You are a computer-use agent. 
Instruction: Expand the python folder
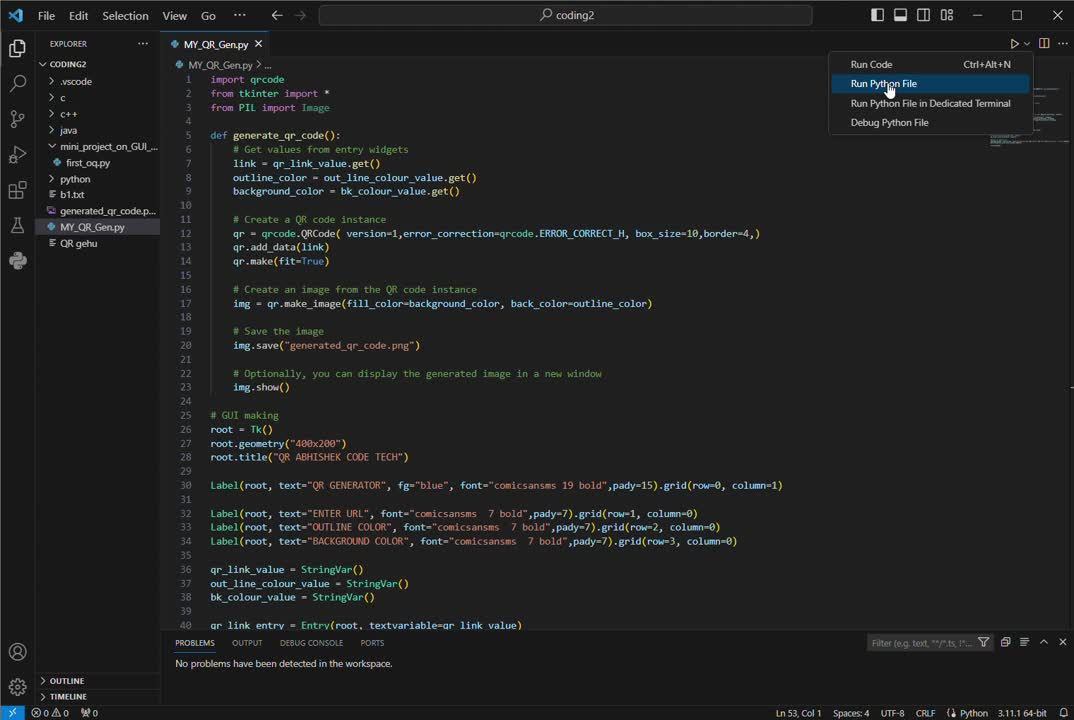point(98,179)
